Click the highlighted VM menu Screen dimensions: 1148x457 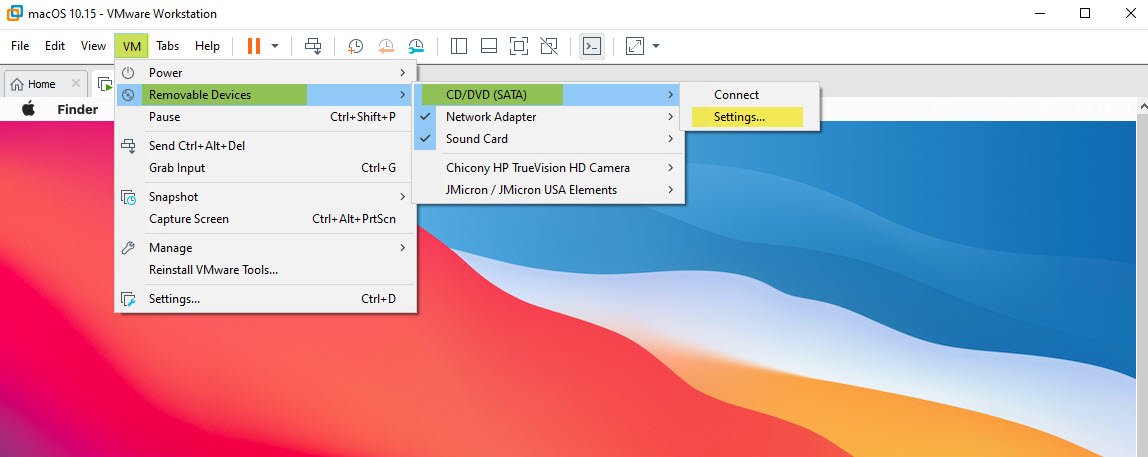tap(132, 46)
